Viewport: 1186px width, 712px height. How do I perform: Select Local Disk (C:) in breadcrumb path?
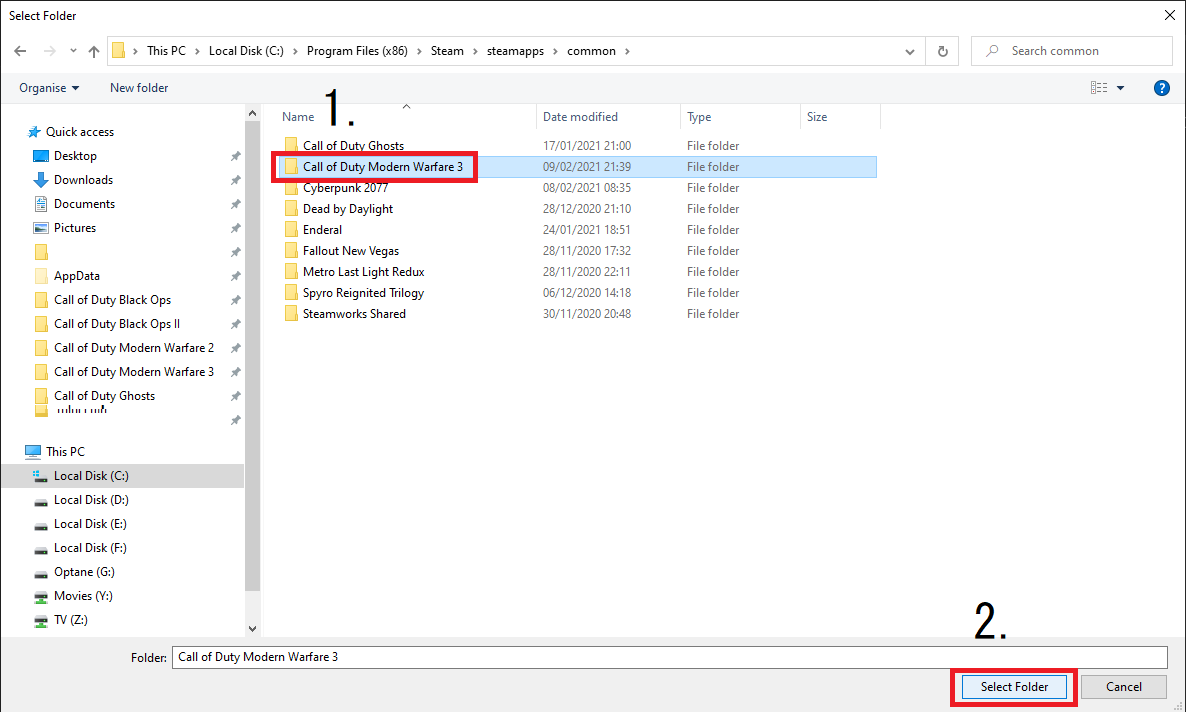click(246, 51)
